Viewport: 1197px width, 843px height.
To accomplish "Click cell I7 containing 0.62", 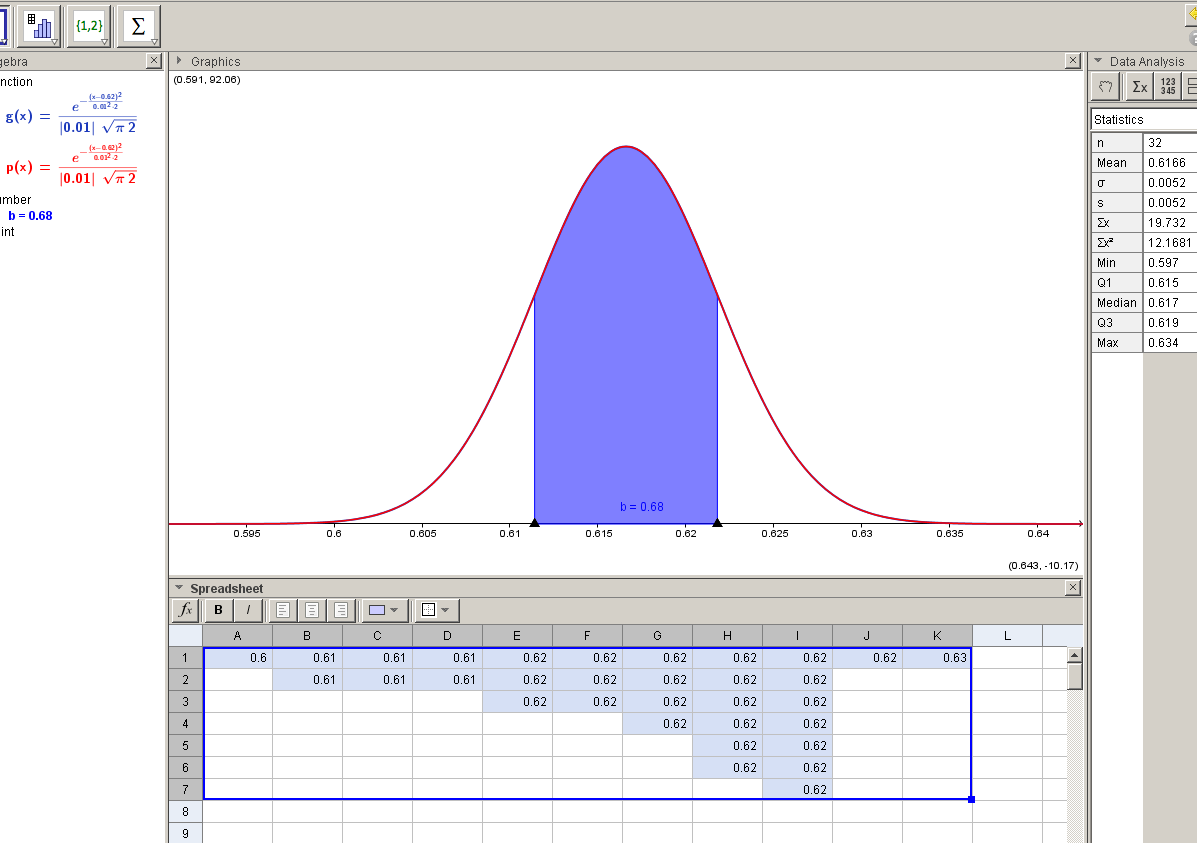I will click(x=797, y=790).
